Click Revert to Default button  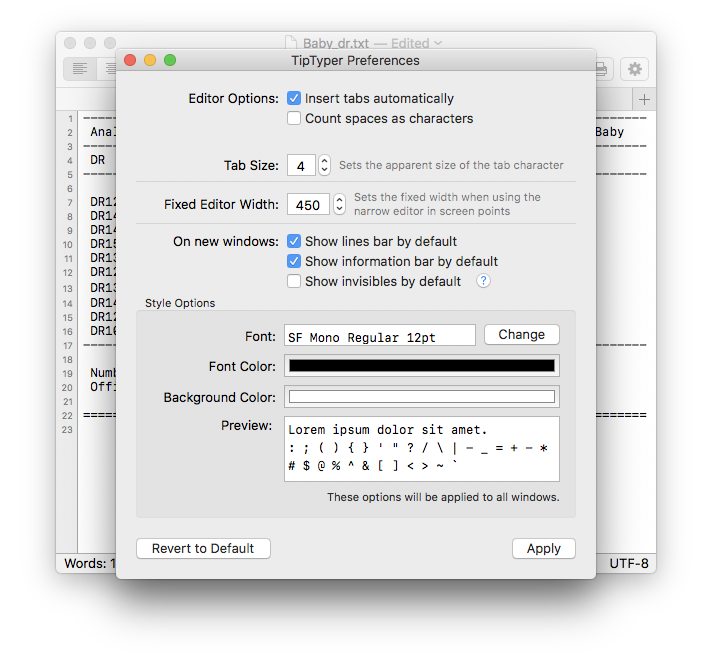(x=203, y=549)
